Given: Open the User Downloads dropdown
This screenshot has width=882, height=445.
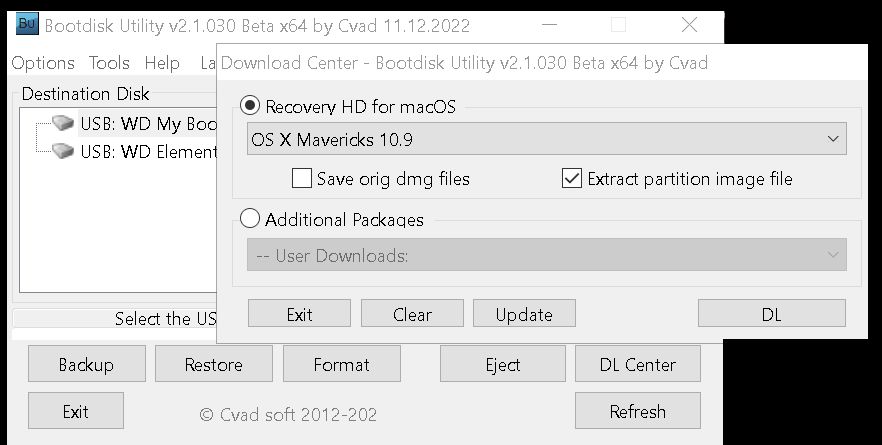Looking at the screenshot, I should [546, 255].
